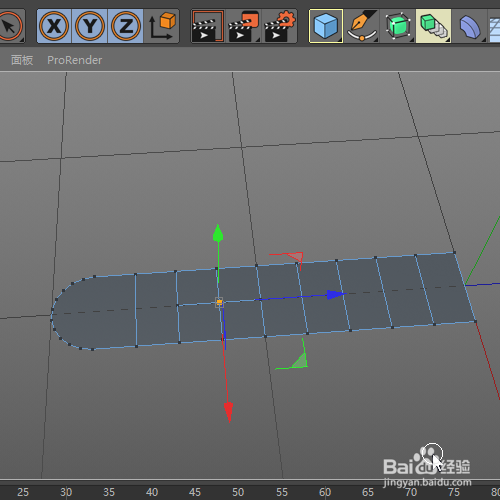Jump to frame 65 on timeline
The height and width of the screenshot is (500, 500).
(x=368, y=492)
